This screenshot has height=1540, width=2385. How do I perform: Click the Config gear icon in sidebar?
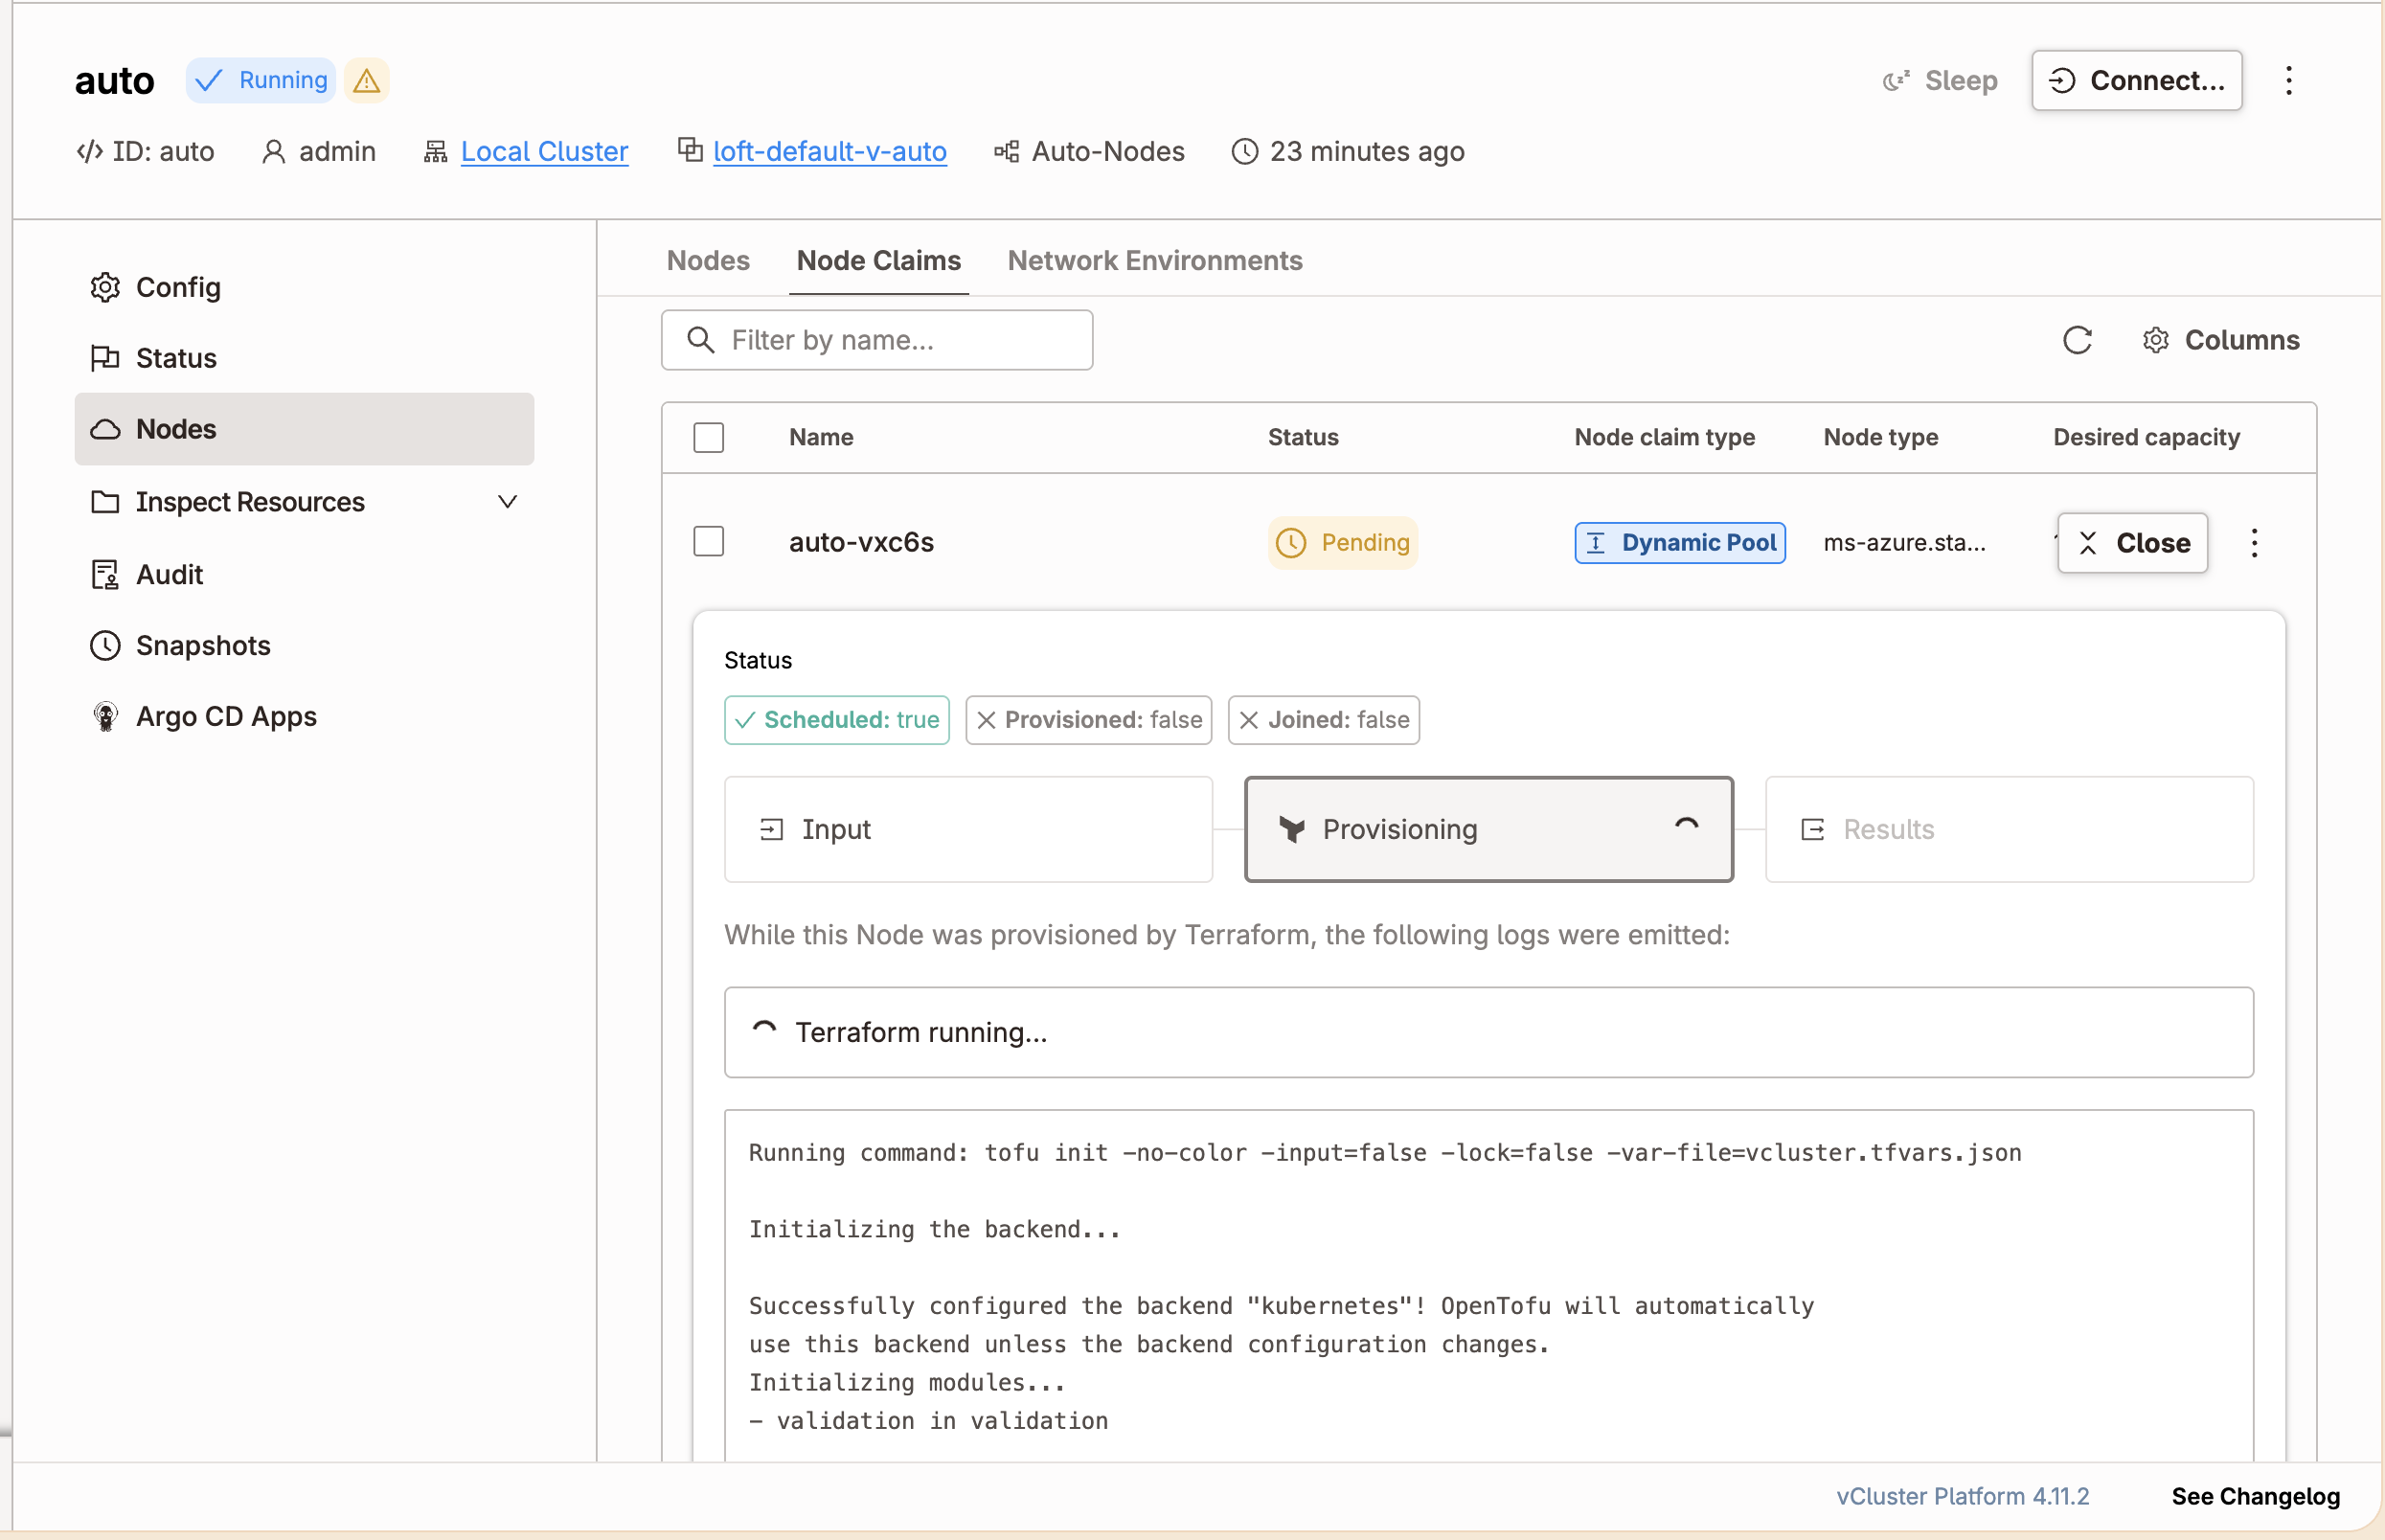pos(105,287)
